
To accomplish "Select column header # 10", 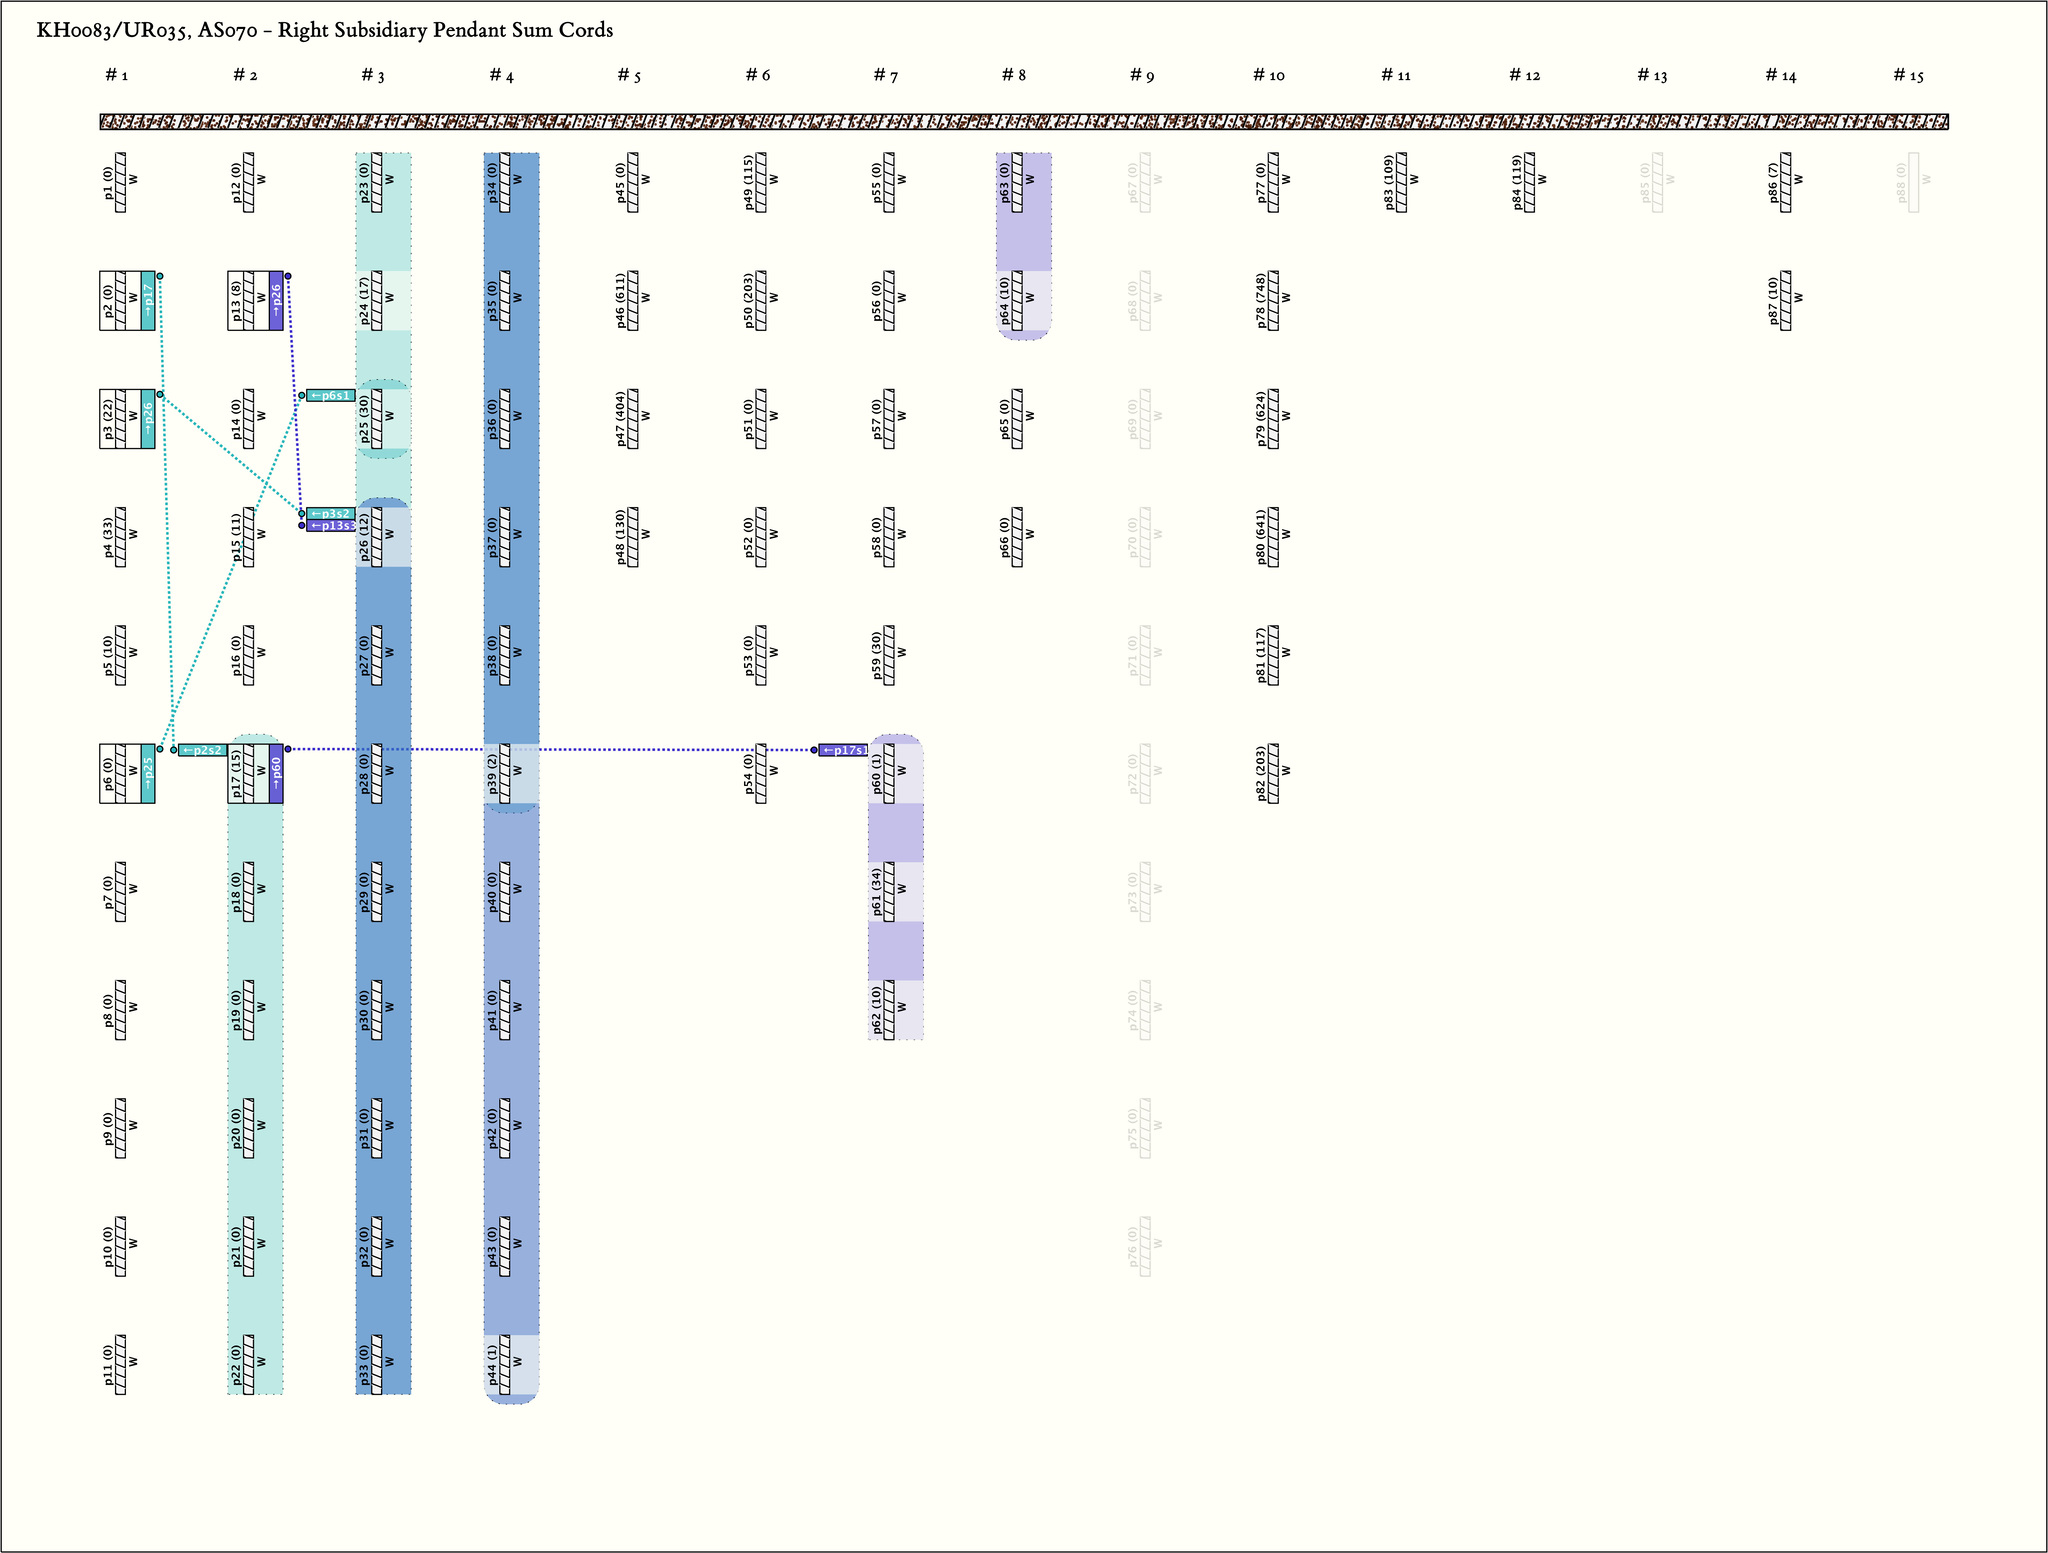I will coord(1269,76).
